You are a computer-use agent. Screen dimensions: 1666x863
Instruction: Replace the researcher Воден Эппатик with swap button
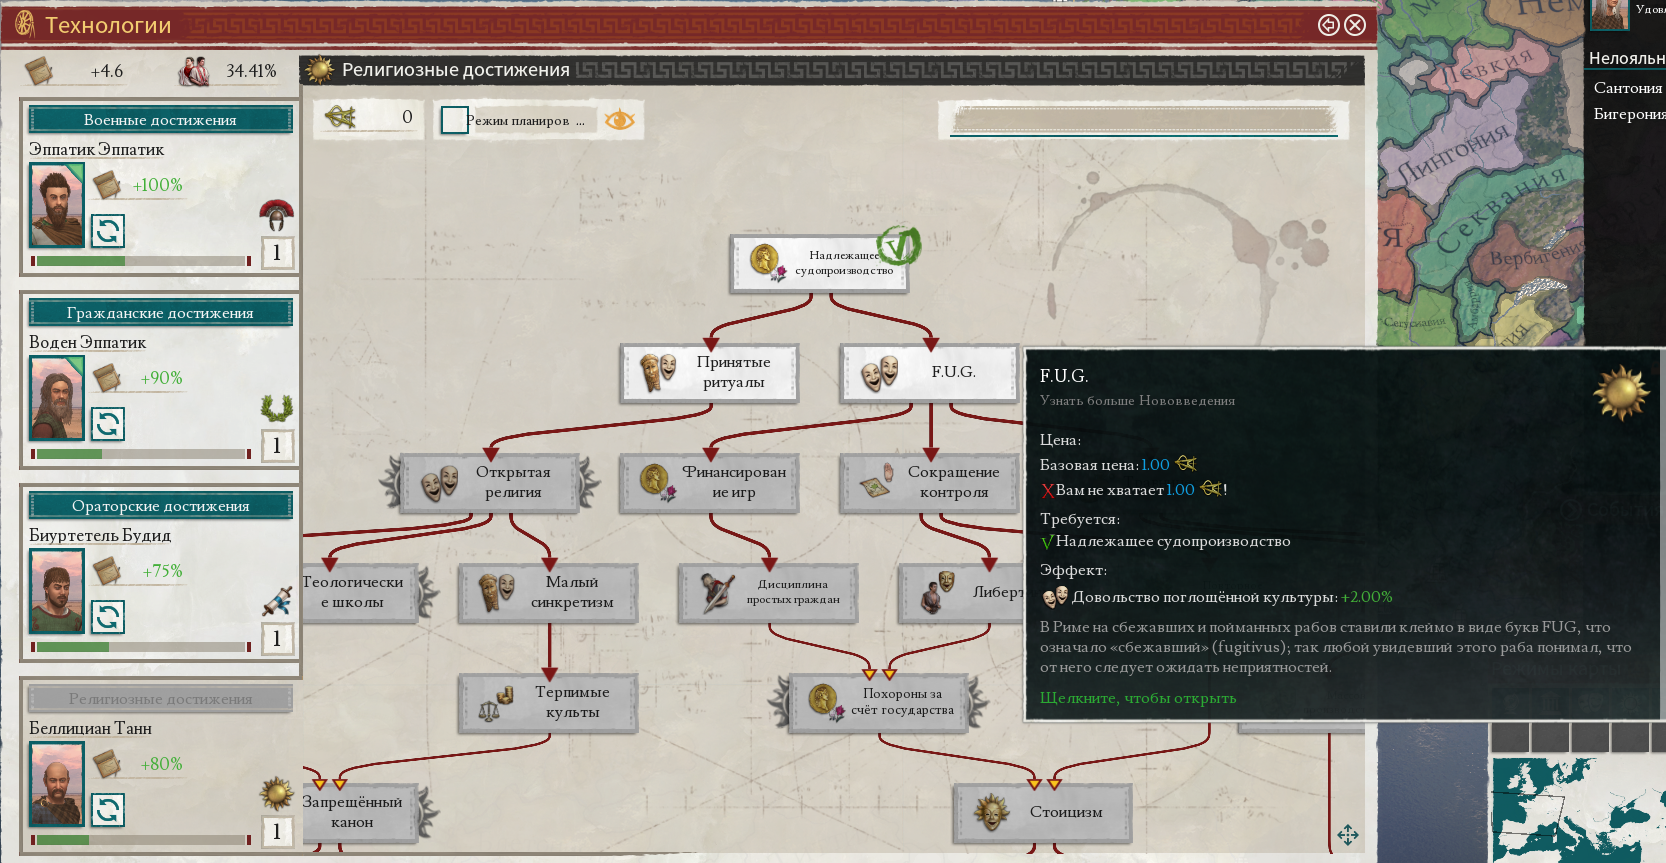coord(108,424)
